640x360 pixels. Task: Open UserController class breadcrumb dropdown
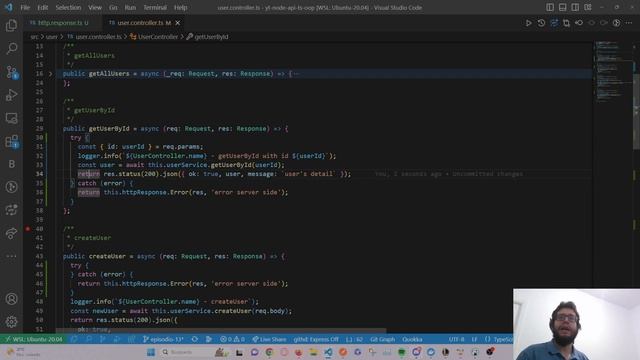(154, 37)
